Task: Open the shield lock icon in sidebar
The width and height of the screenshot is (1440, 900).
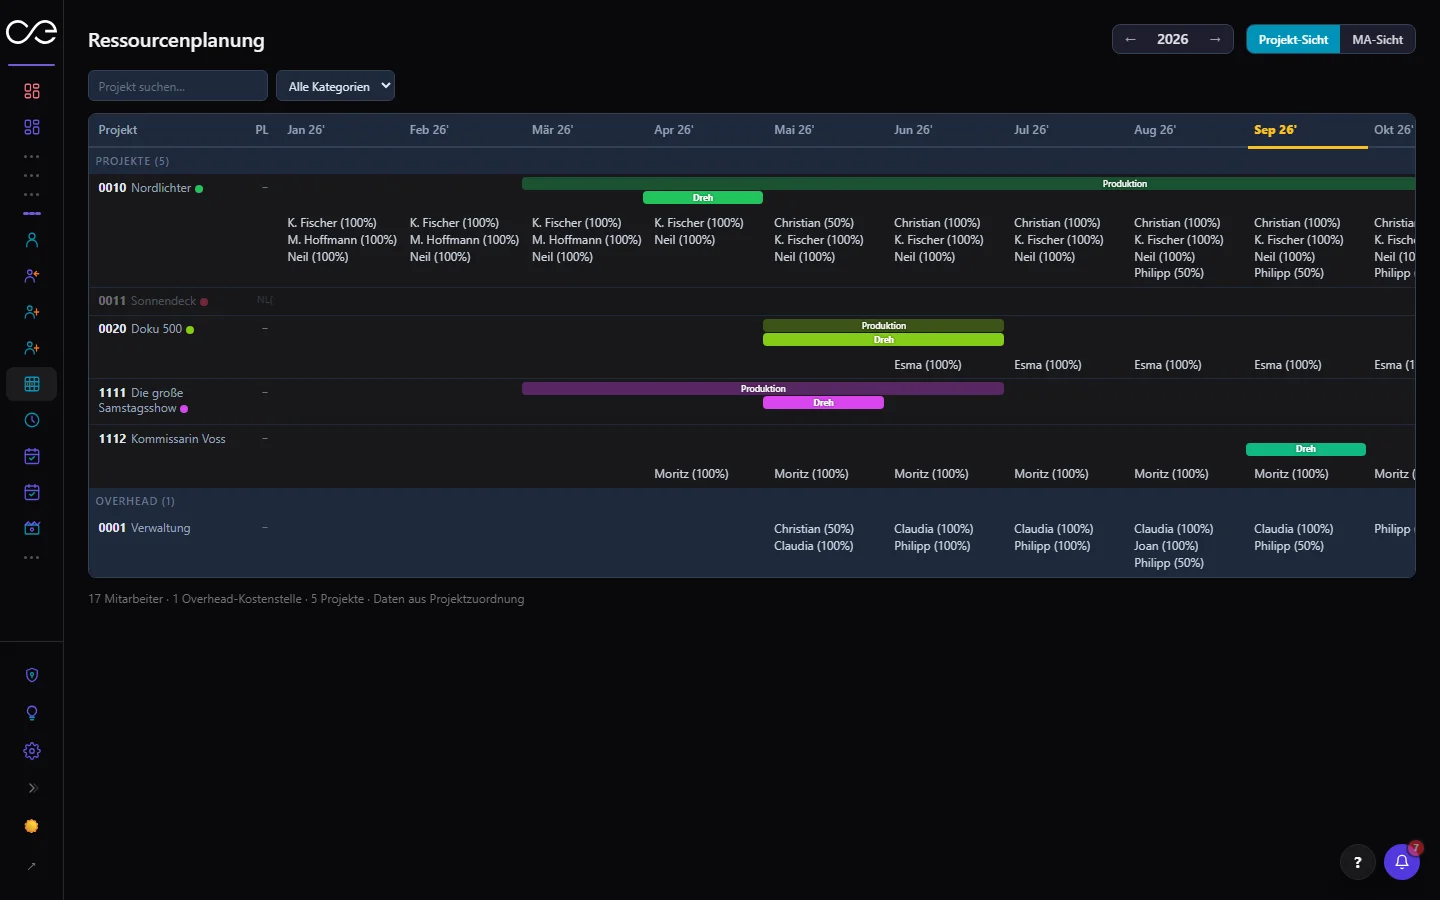Action: (x=32, y=675)
